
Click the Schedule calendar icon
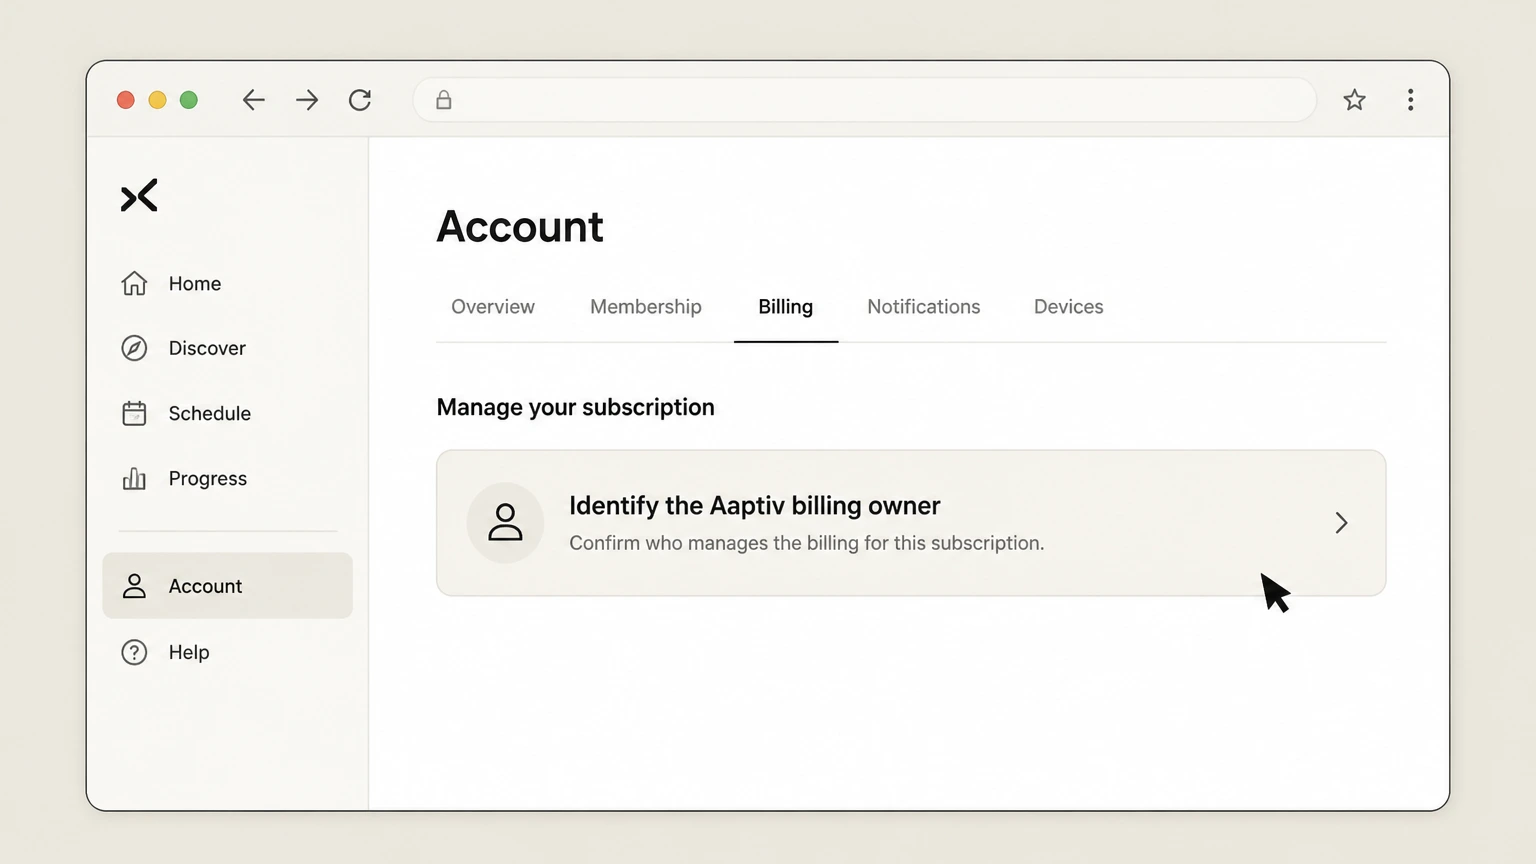[x=134, y=413]
